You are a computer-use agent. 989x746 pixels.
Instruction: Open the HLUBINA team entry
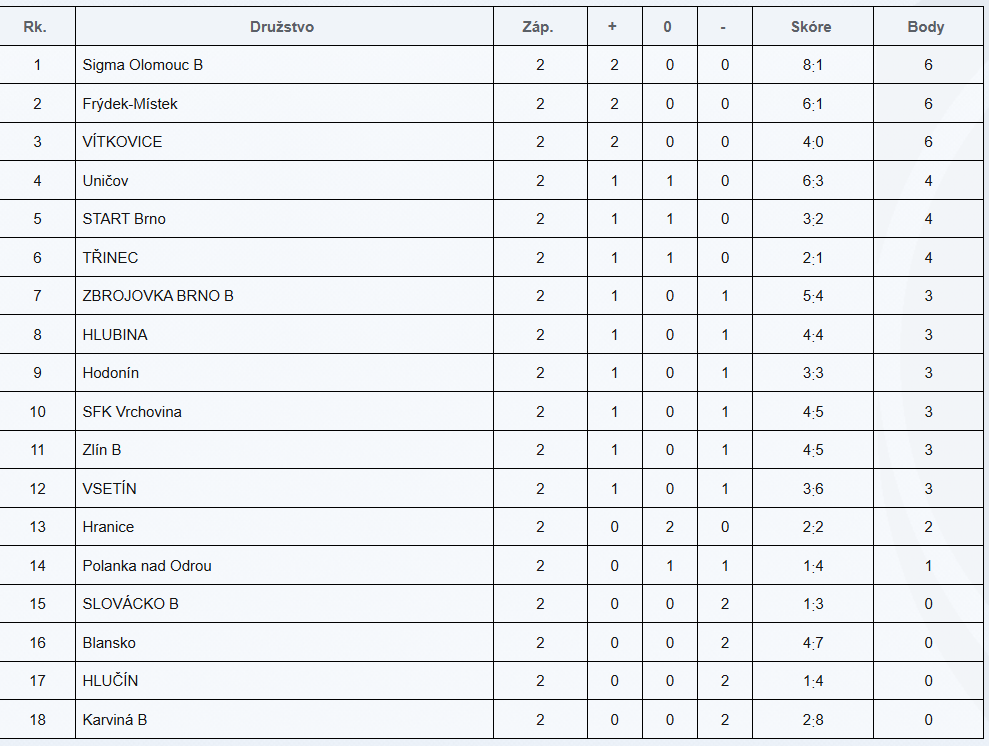115,335
